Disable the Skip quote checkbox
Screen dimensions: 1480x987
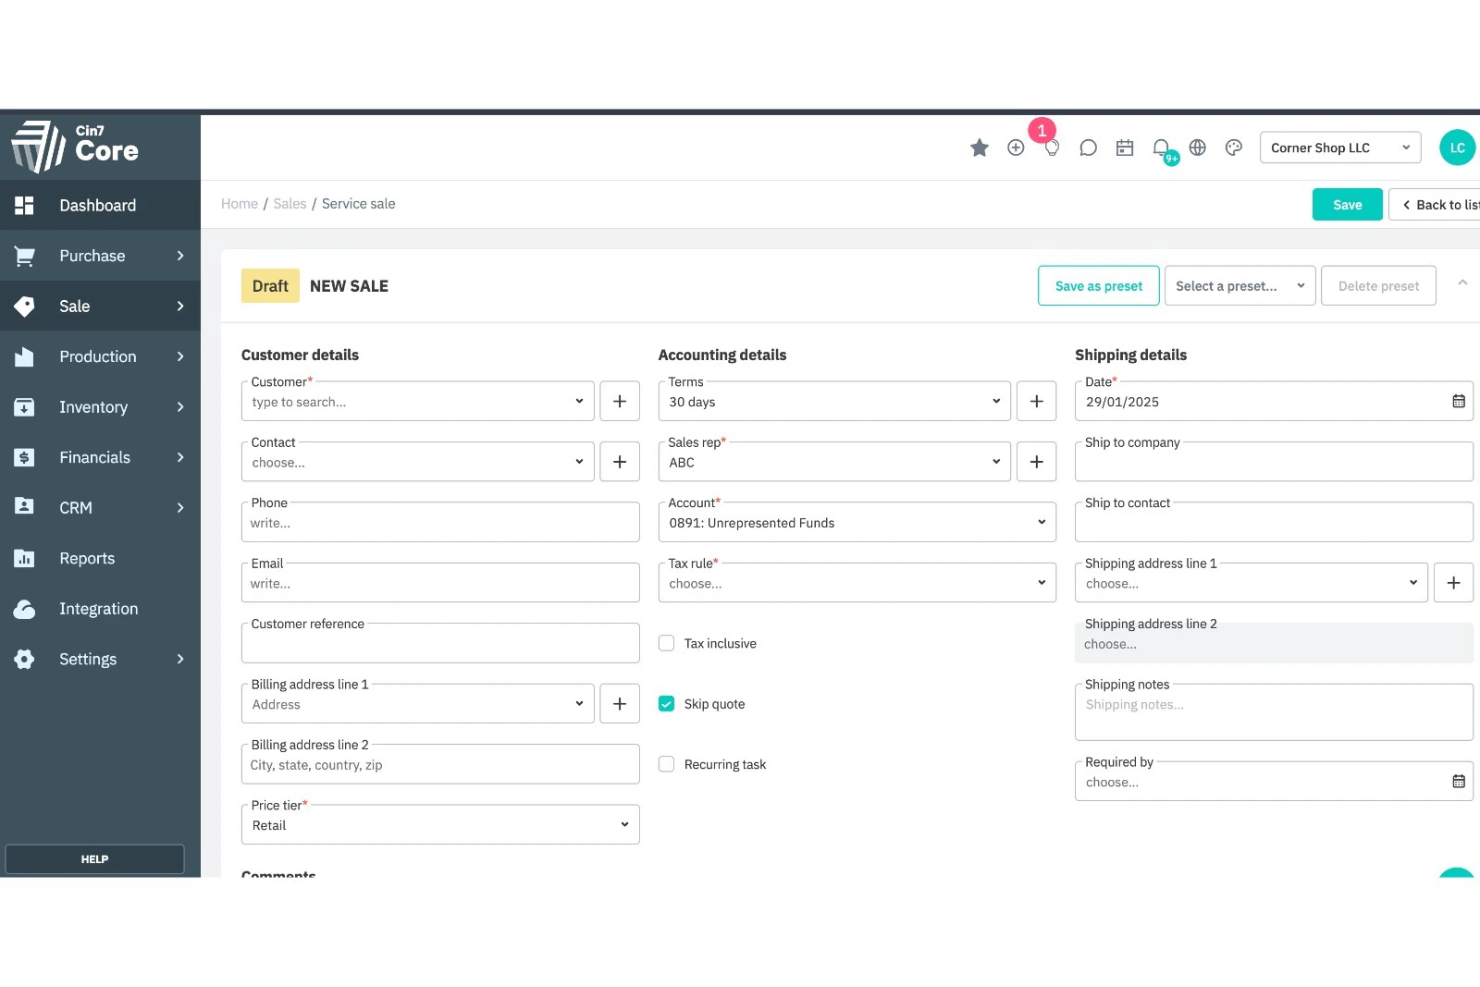click(666, 703)
